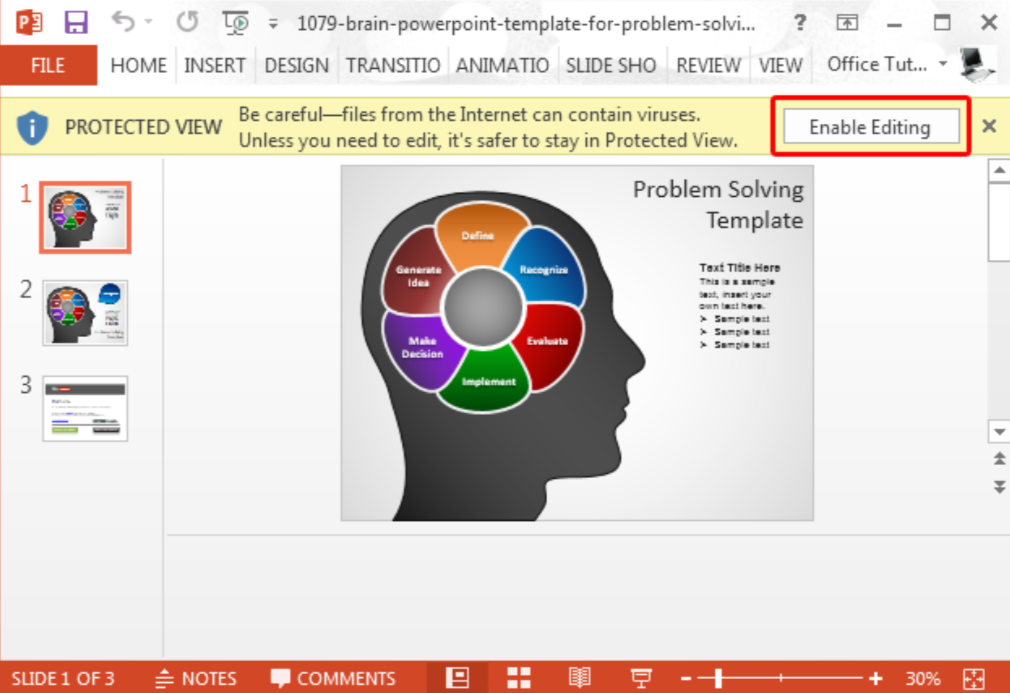1010x693 pixels.
Task: Click the Protected View warning text
Action: pos(488,127)
